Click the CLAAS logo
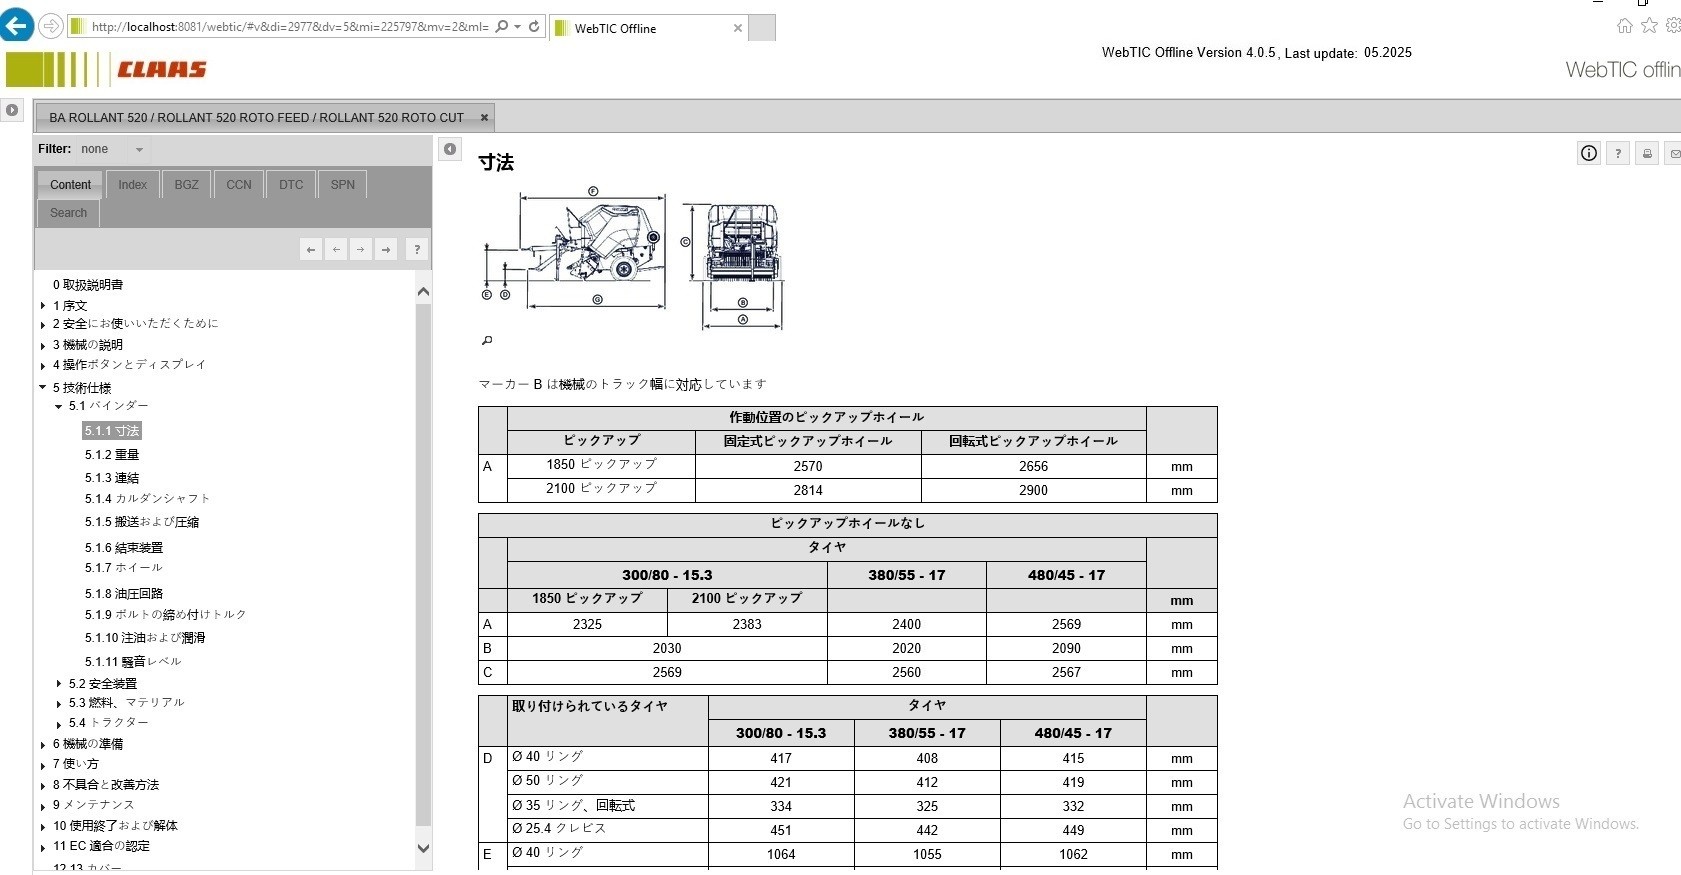 pos(162,69)
